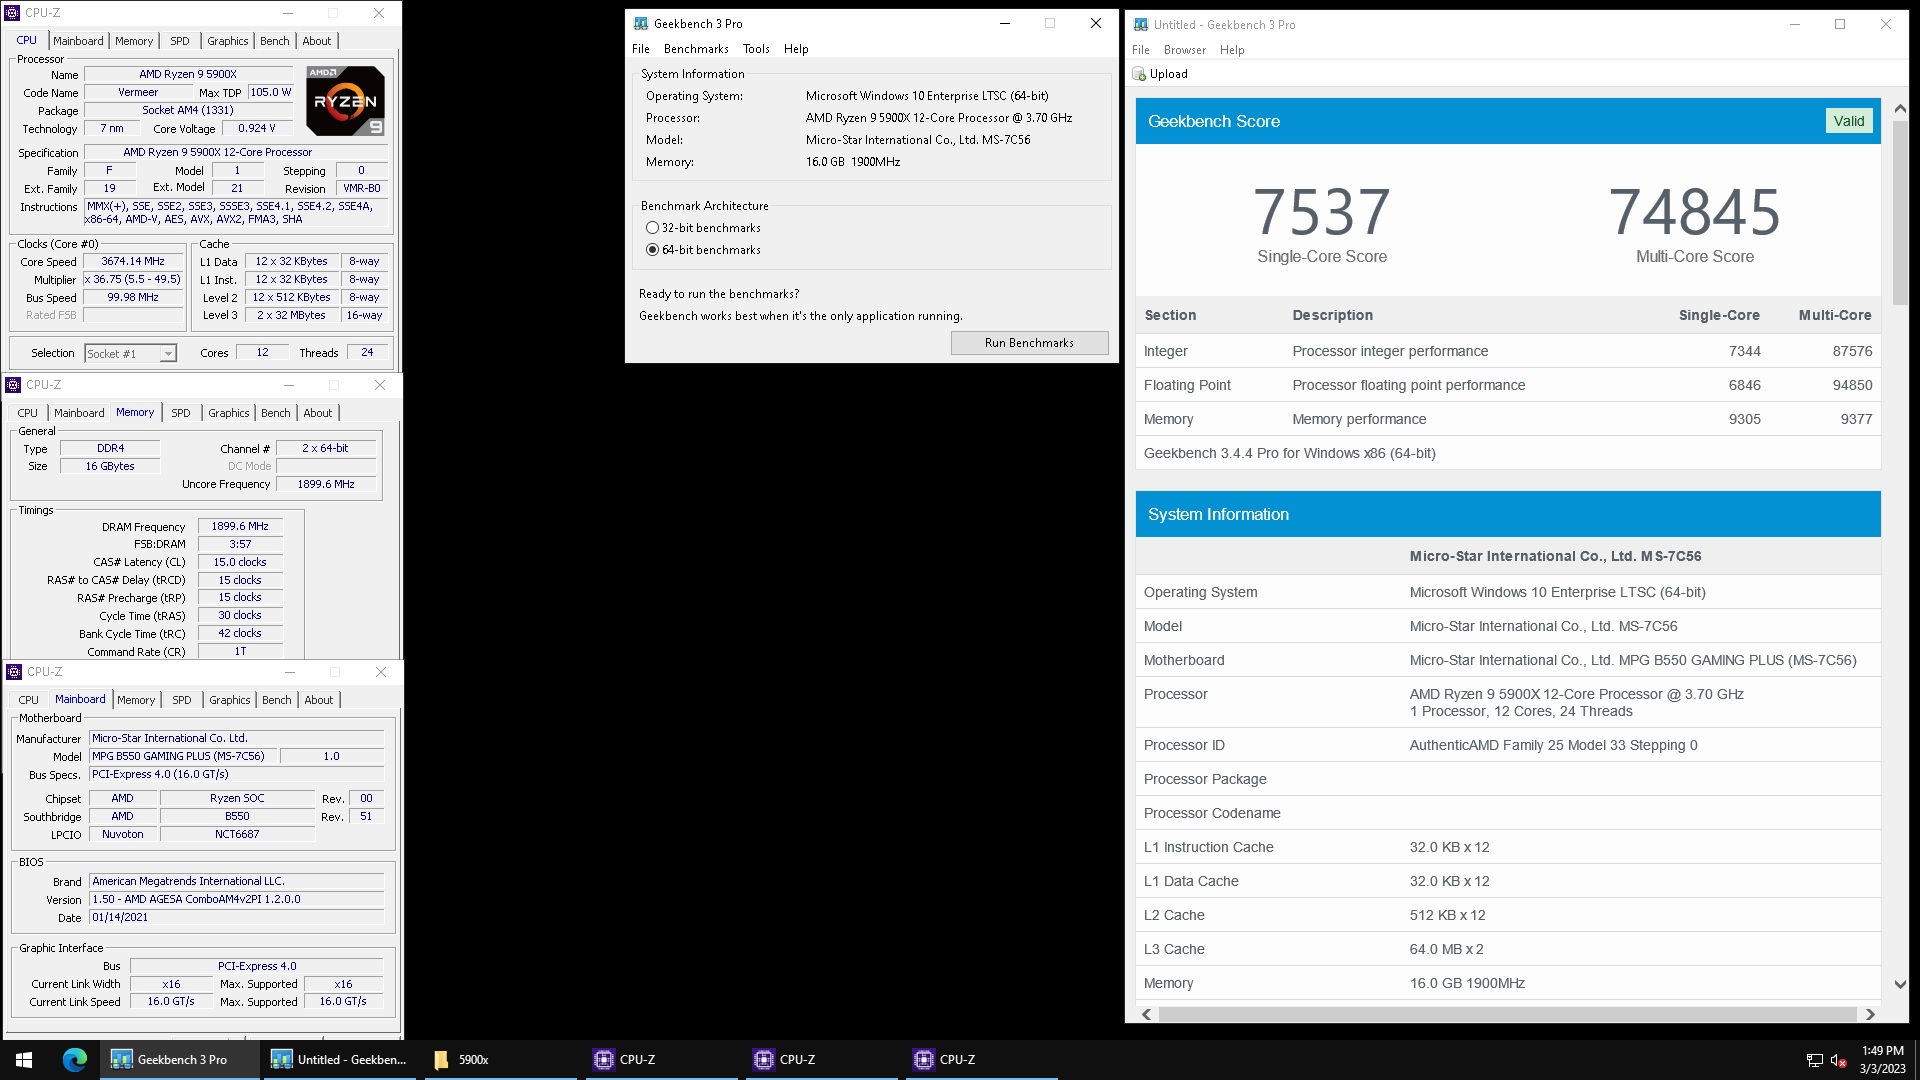Click the Upload icon in Geekbench browser window
This screenshot has height=1080, width=1920.
pyautogui.click(x=1139, y=74)
